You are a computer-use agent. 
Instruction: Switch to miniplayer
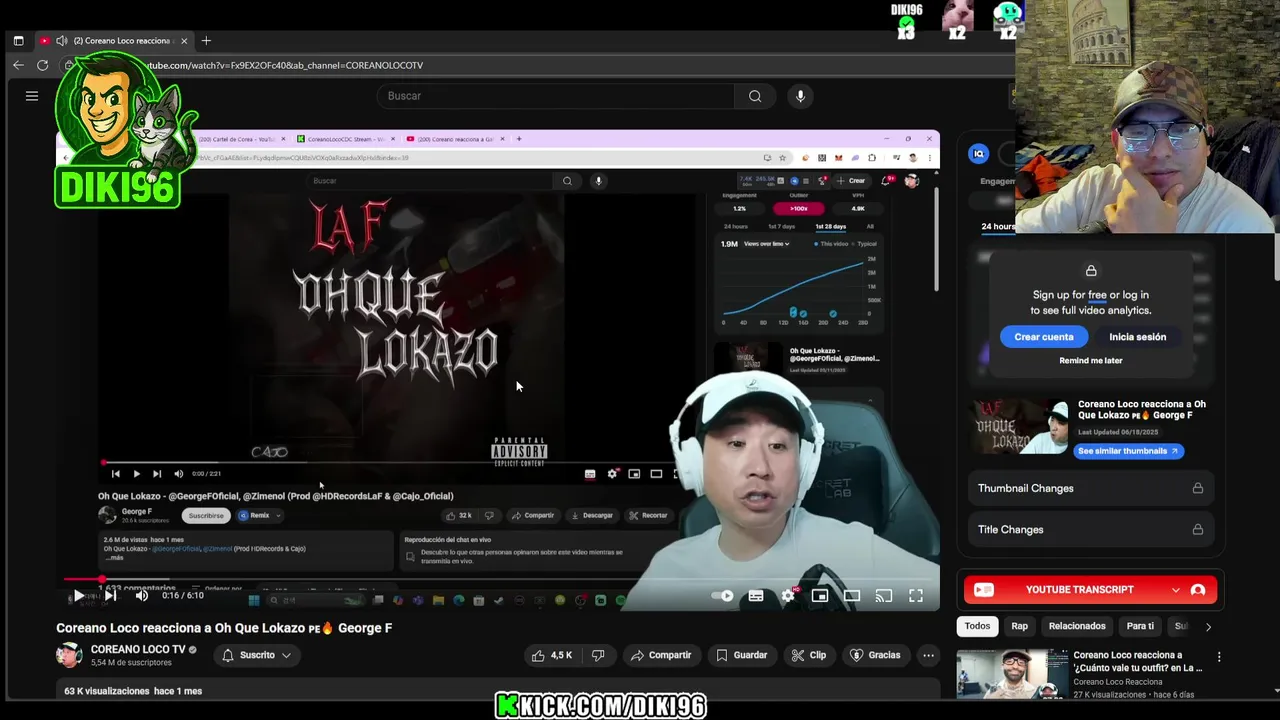coord(820,596)
